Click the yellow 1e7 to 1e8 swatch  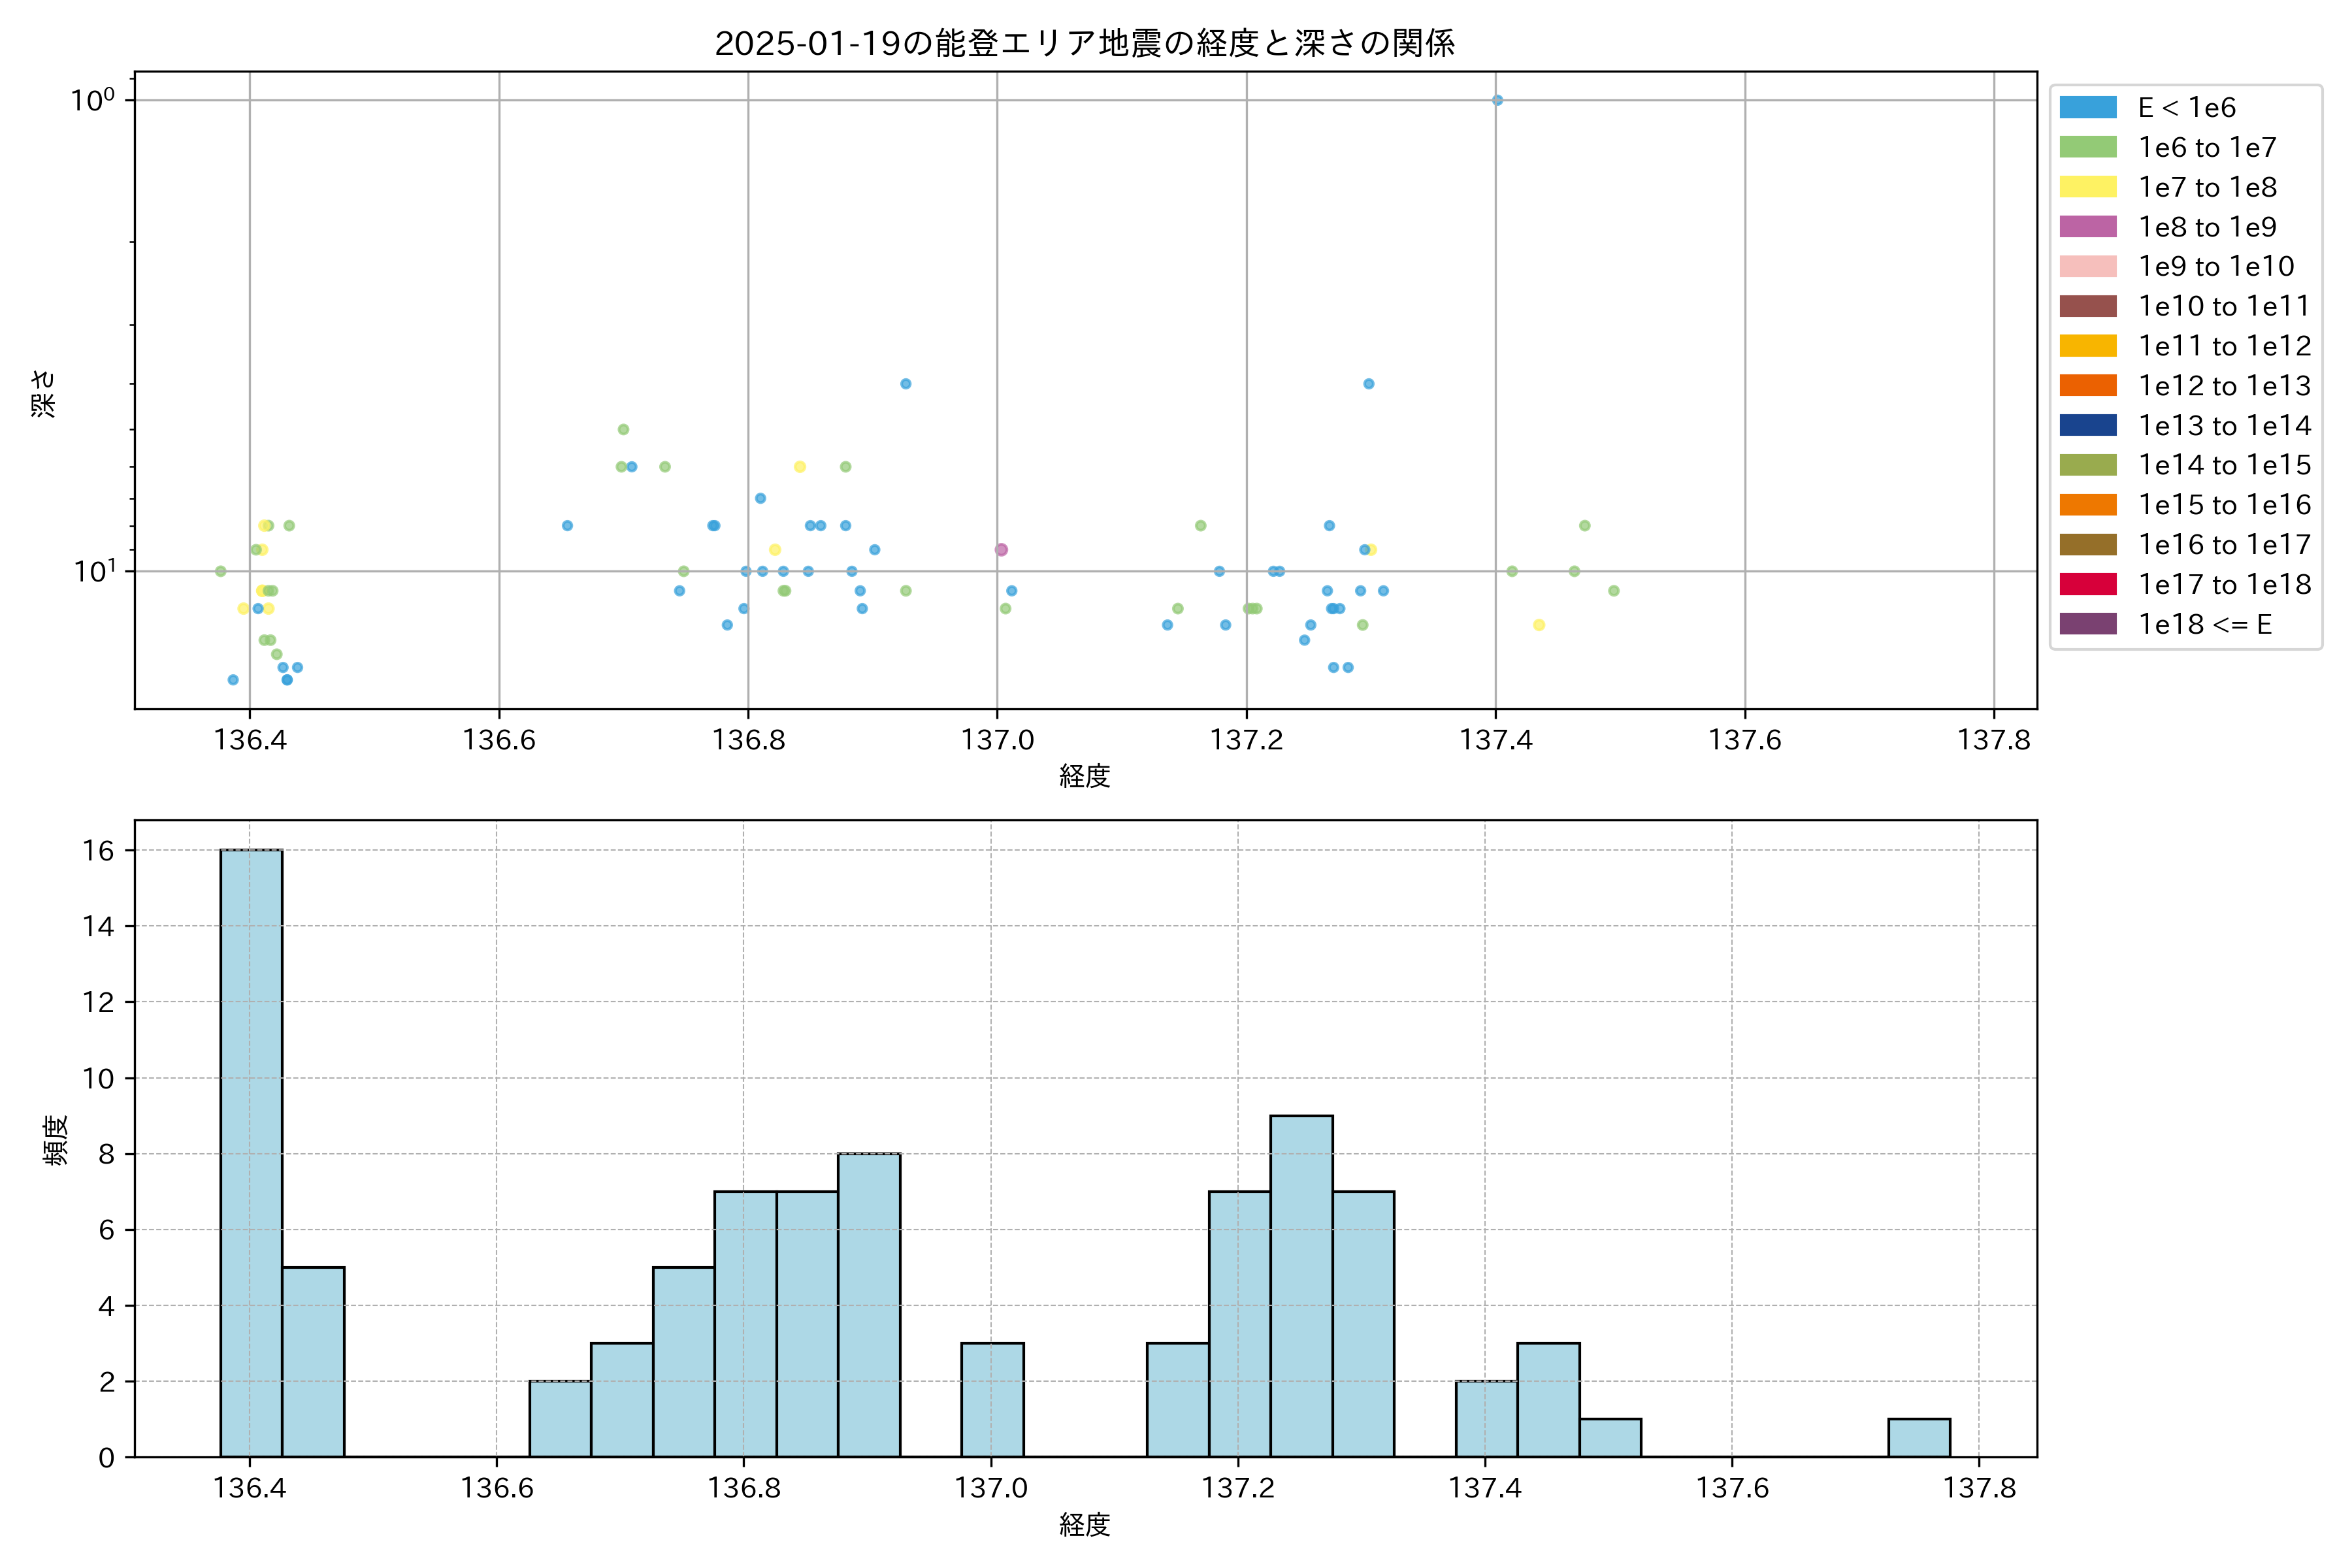tap(2087, 187)
